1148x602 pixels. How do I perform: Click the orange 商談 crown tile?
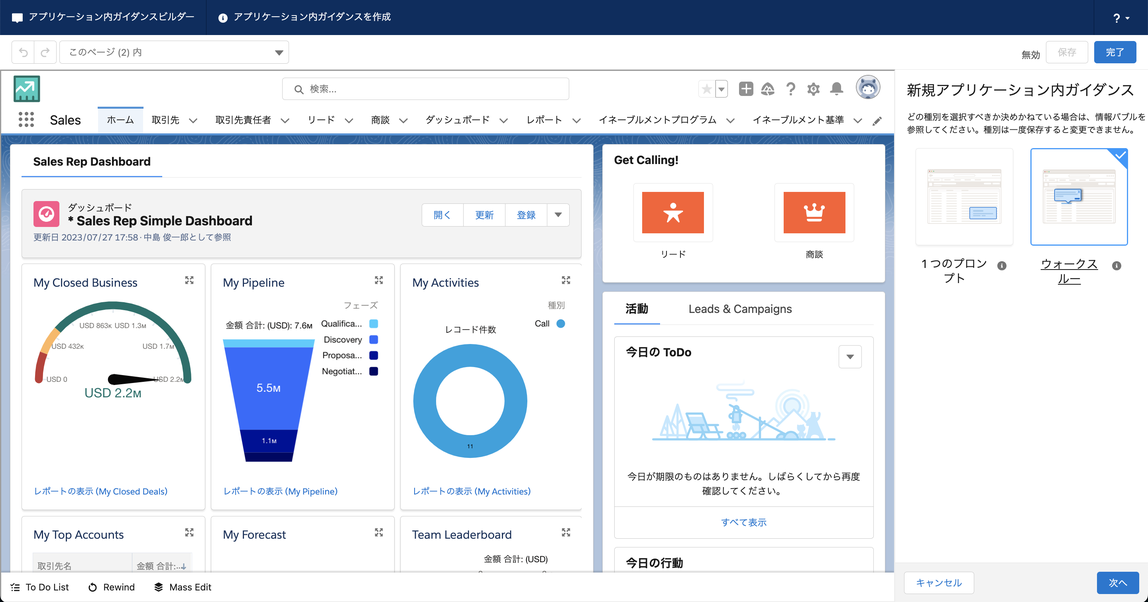pos(814,212)
